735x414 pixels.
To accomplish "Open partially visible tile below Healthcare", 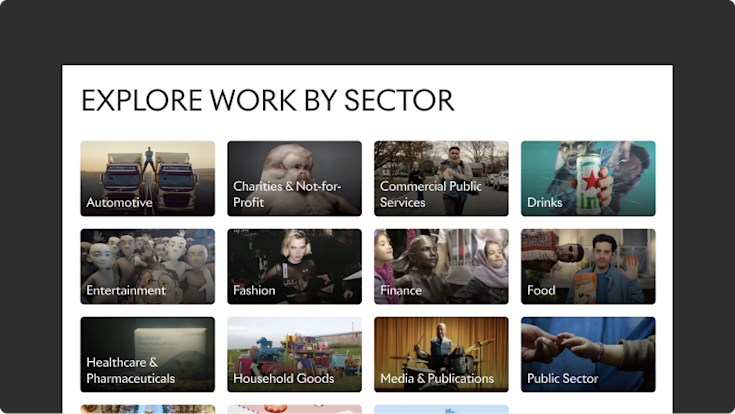I will [148, 409].
